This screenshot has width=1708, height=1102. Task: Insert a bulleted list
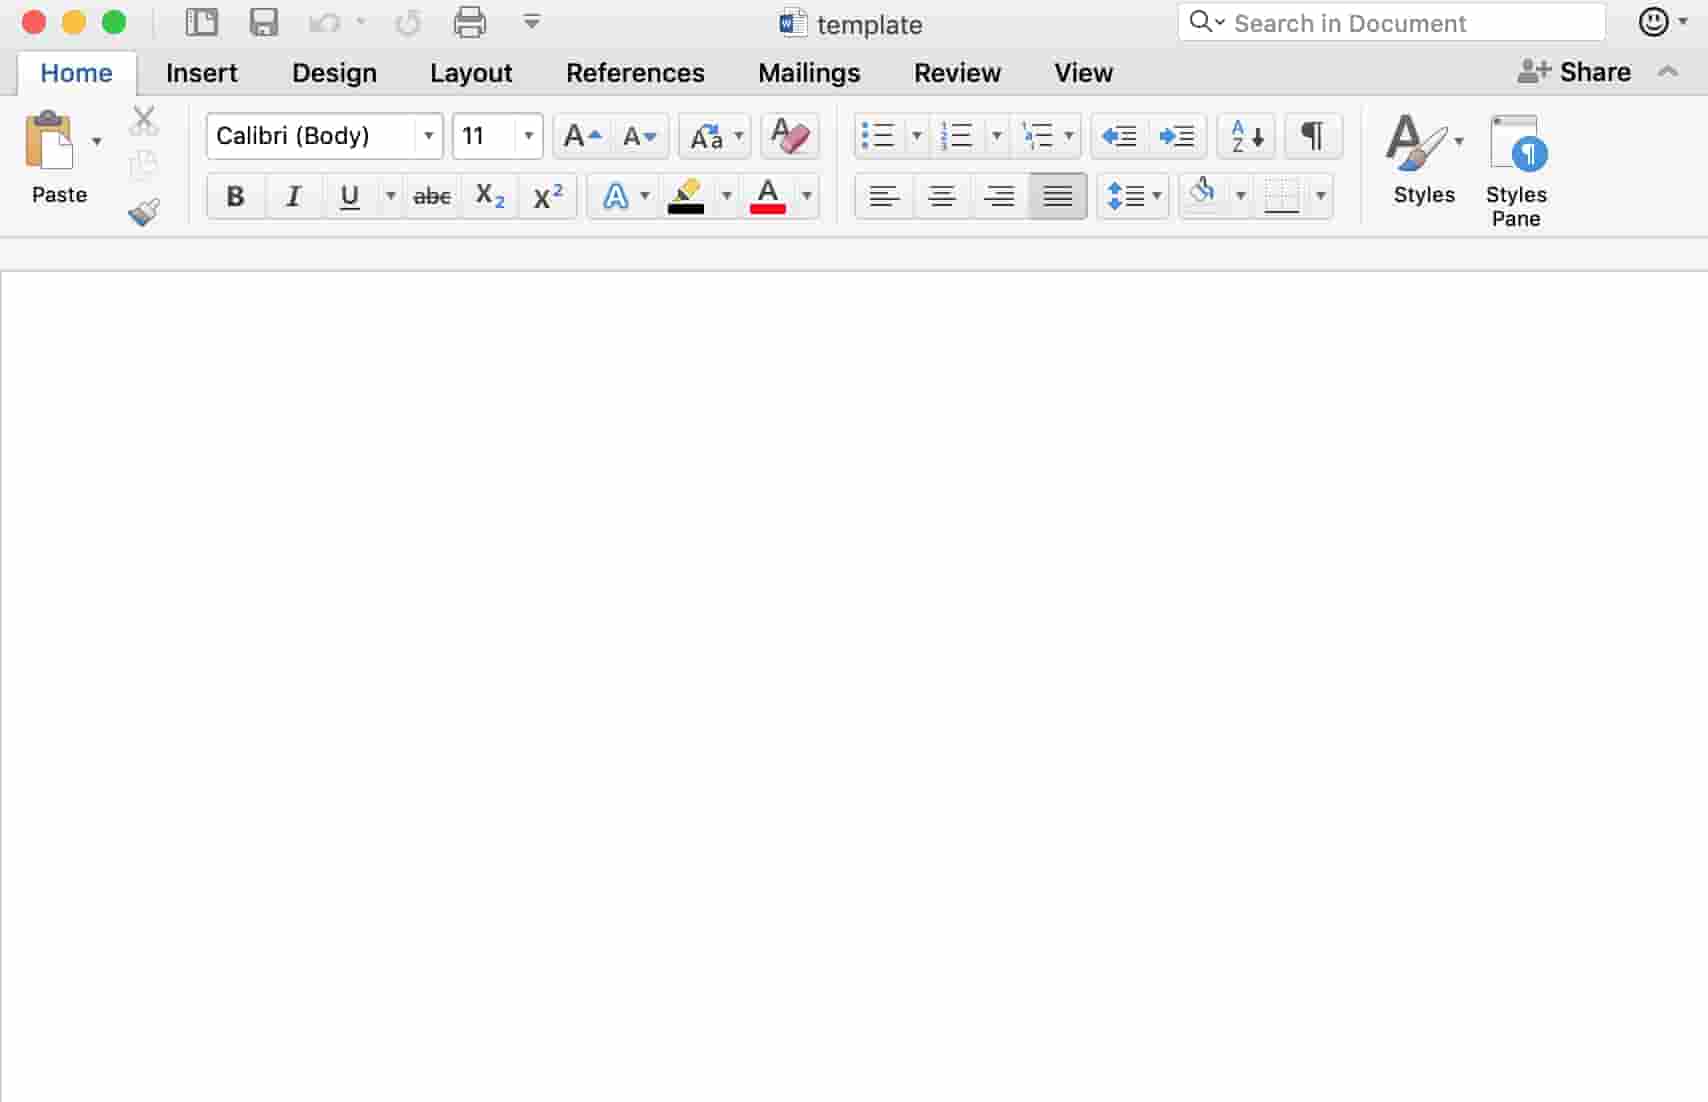878,136
